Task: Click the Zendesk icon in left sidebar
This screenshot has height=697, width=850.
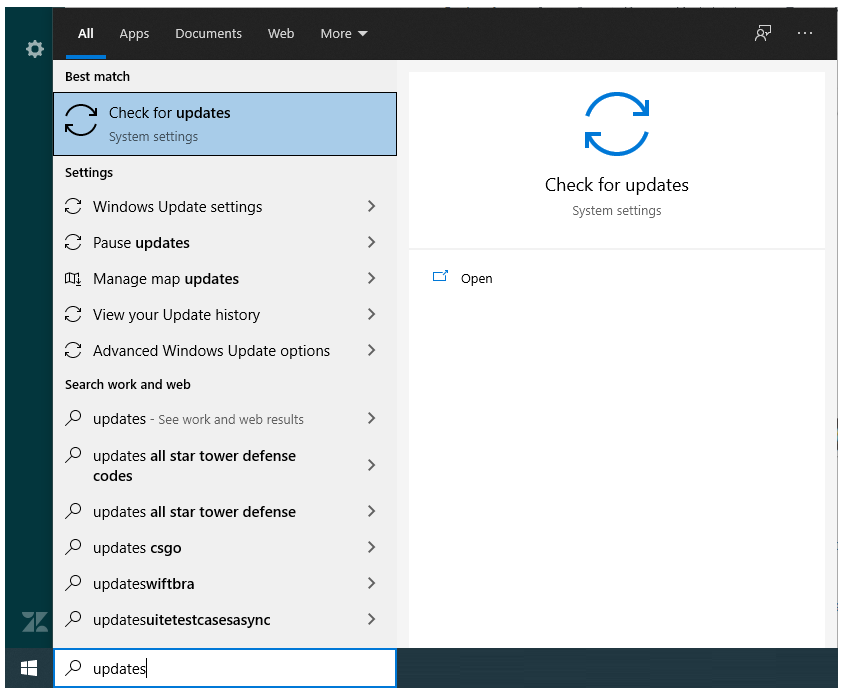Action: click(35, 622)
